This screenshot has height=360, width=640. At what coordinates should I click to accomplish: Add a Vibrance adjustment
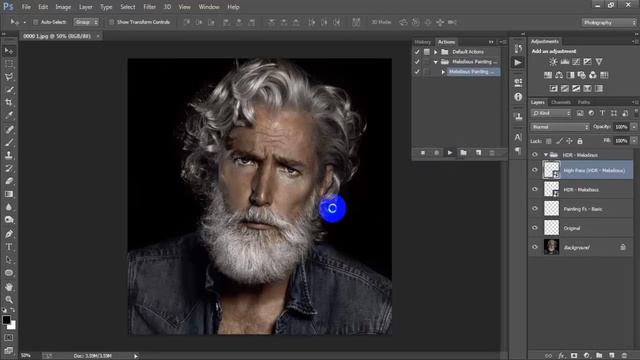(599, 62)
